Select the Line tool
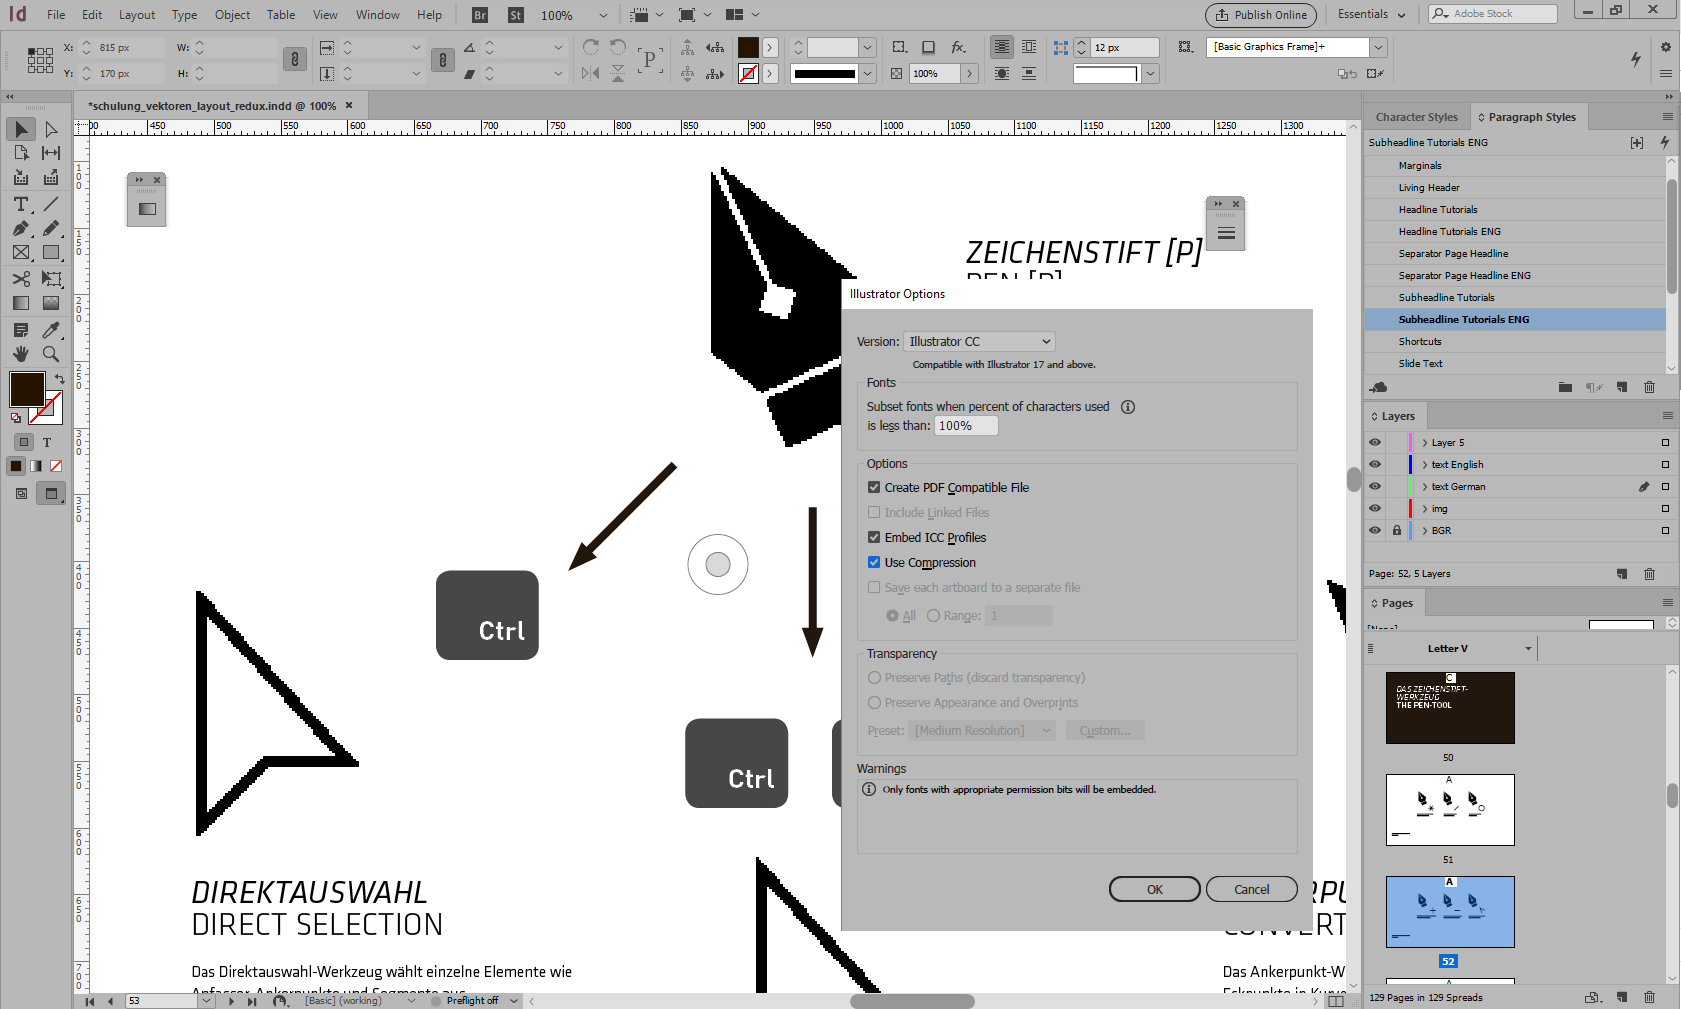Viewport: 1681px width, 1009px height. (x=51, y=204)
